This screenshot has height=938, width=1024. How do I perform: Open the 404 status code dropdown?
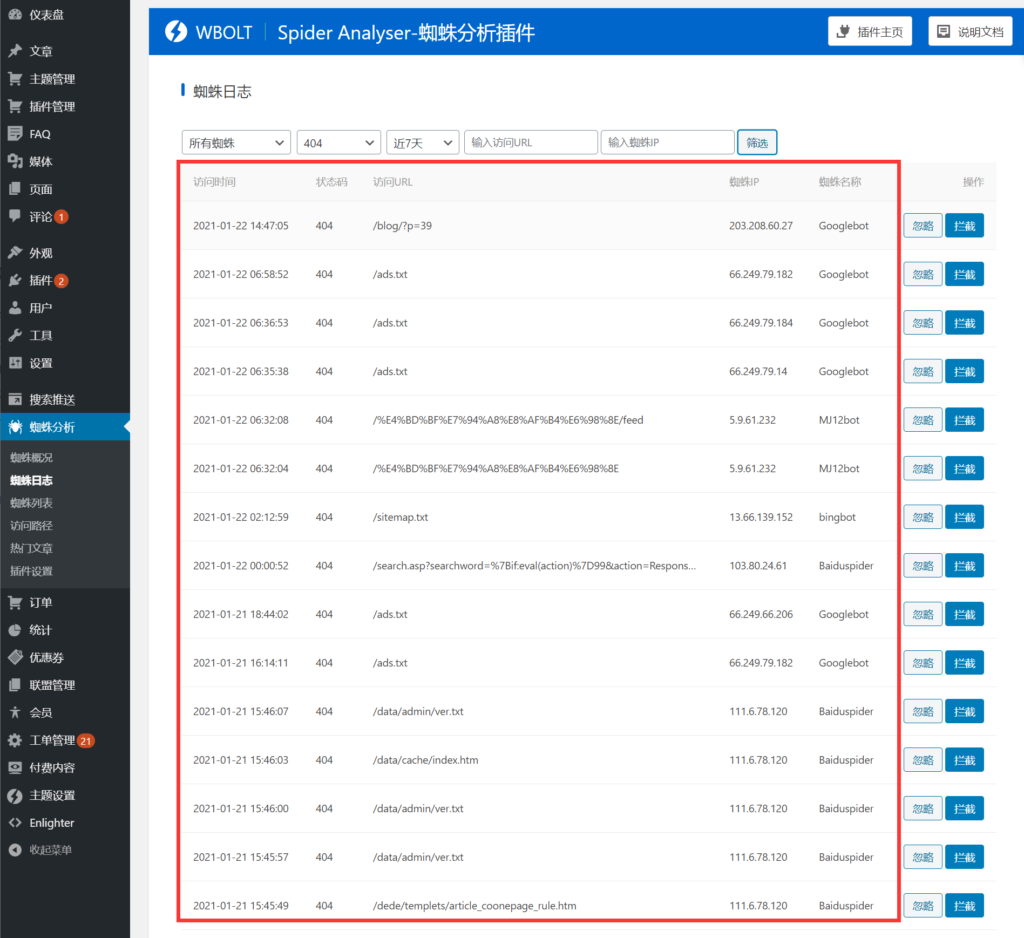click(x=339, y=143)
